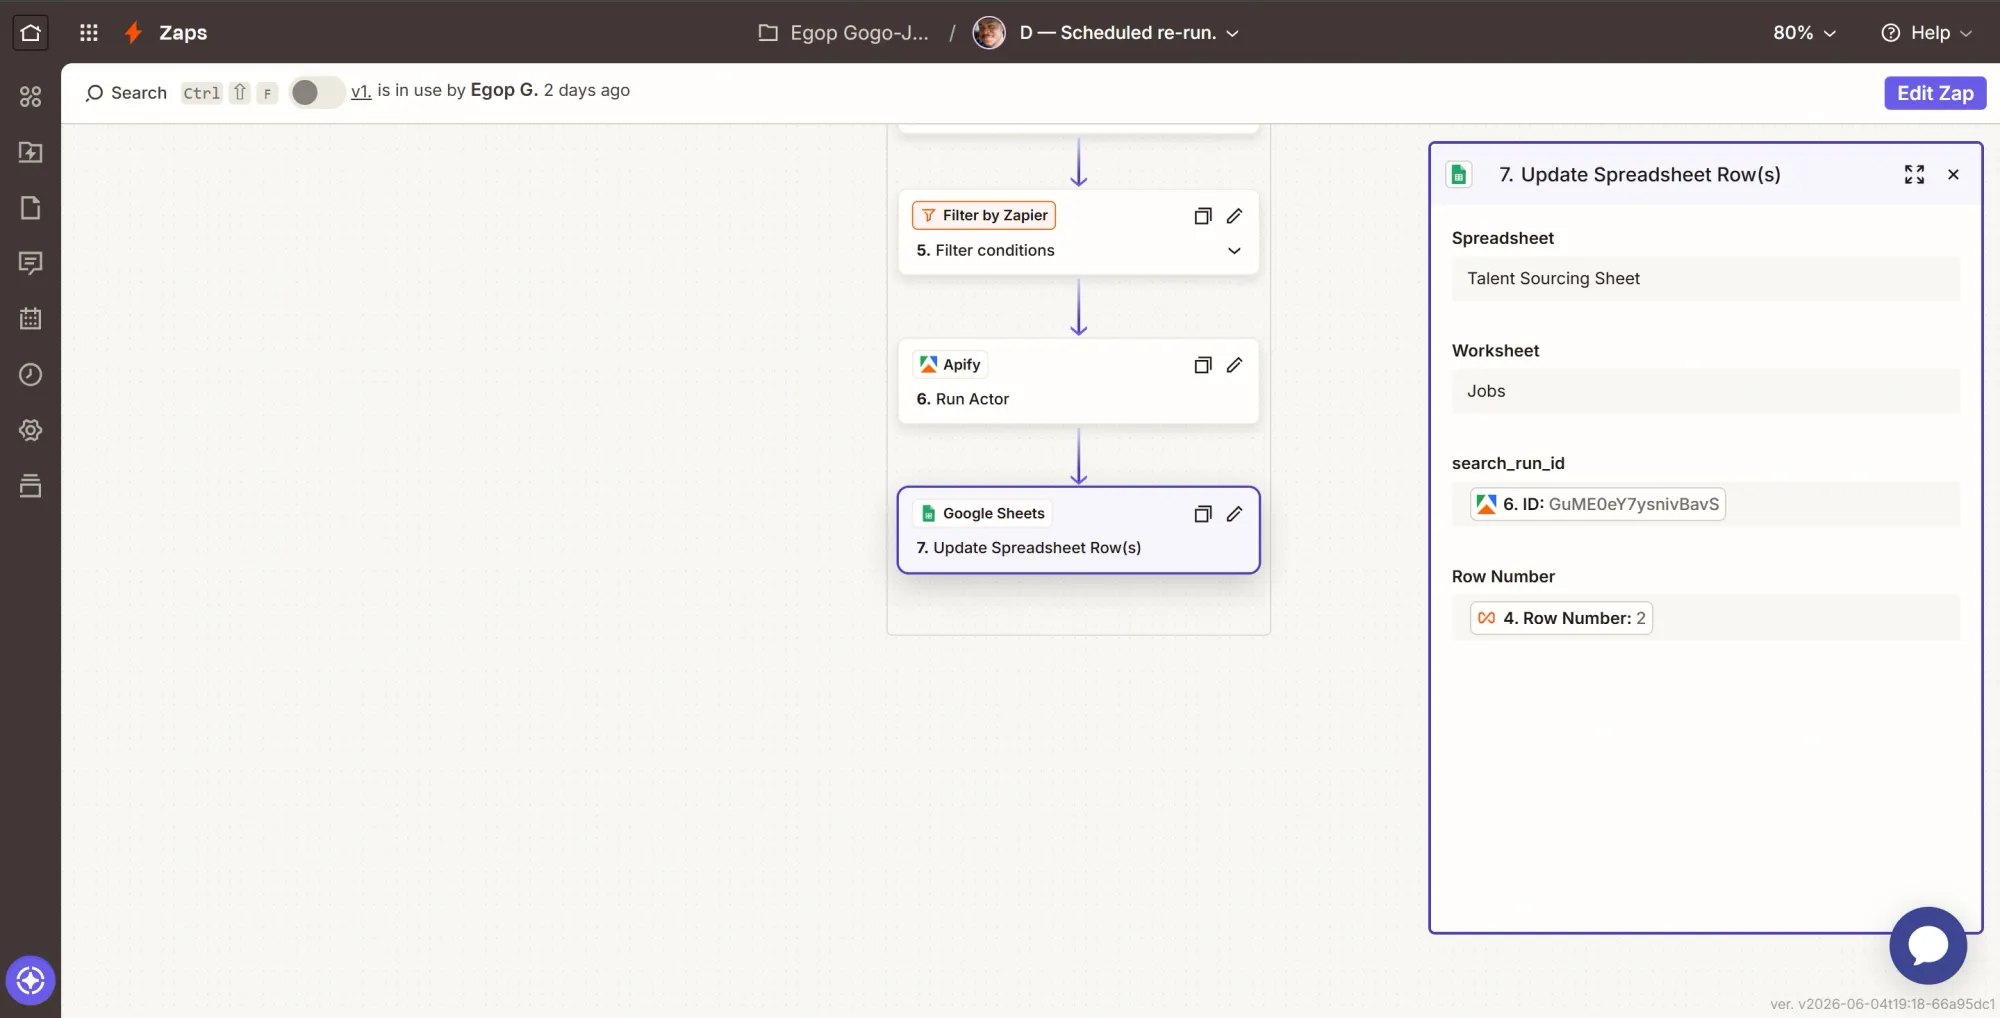
Task: Open the sidebar apps dashboard icon
Action: 30,96
